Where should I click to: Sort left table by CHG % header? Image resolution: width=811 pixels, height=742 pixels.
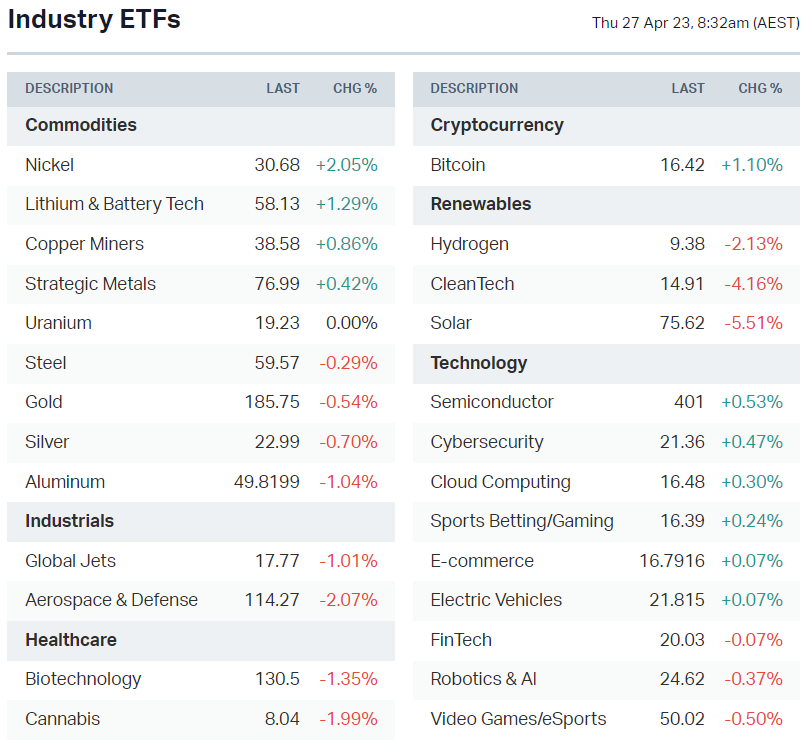355,88
